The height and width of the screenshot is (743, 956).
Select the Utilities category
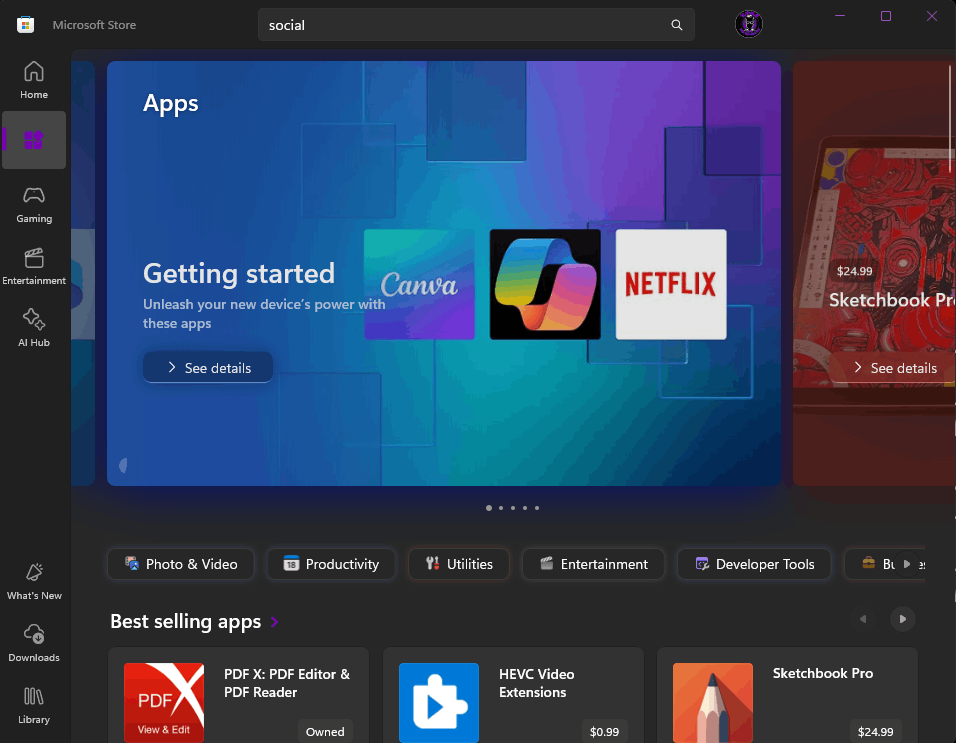pos(458,564)
